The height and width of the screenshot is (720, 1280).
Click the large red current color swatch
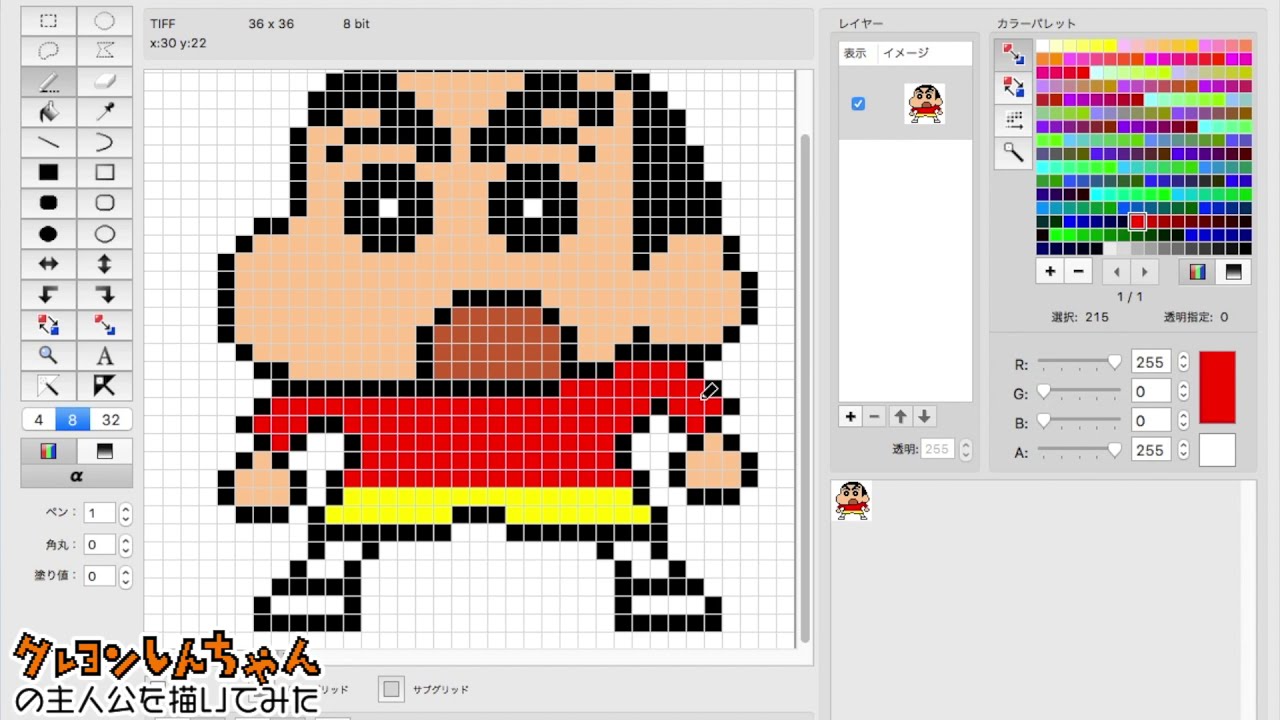(x=1217, y=387)
